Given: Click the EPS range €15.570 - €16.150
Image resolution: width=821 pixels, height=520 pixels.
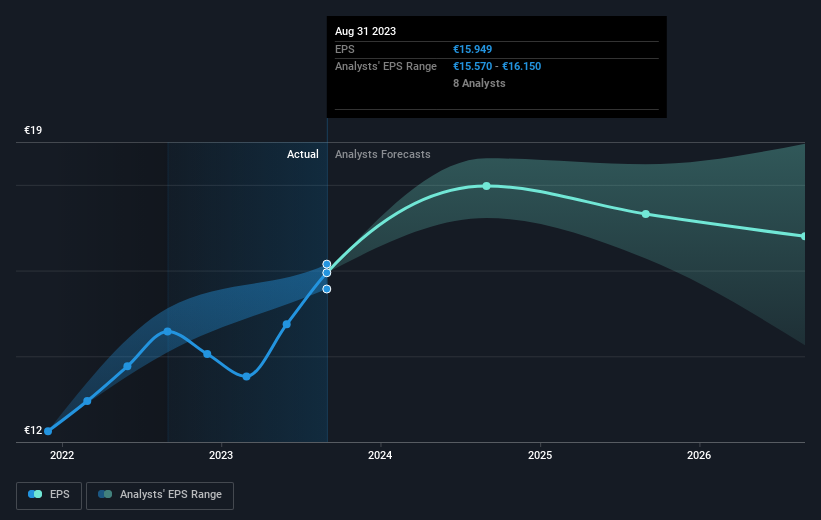Looking at the screenshot, I should (x=497, y=67).
